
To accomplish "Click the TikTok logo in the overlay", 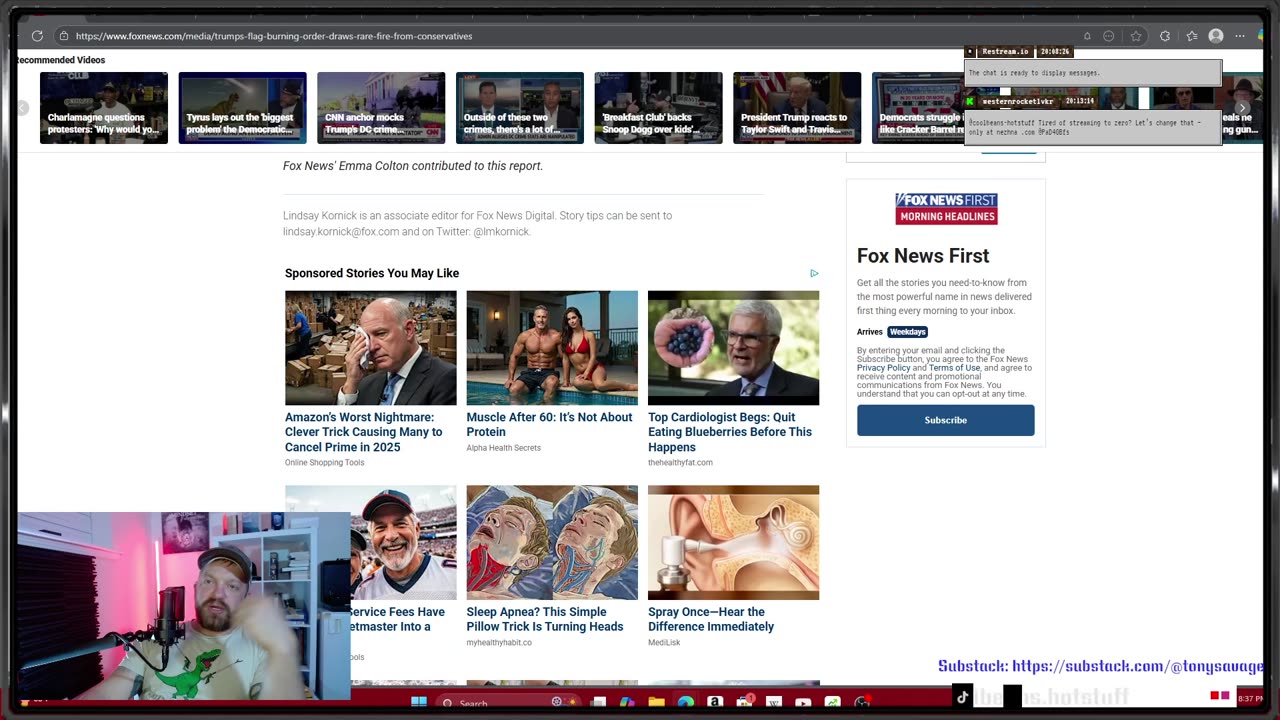I will pyautogui.click(x=962, y=697).
